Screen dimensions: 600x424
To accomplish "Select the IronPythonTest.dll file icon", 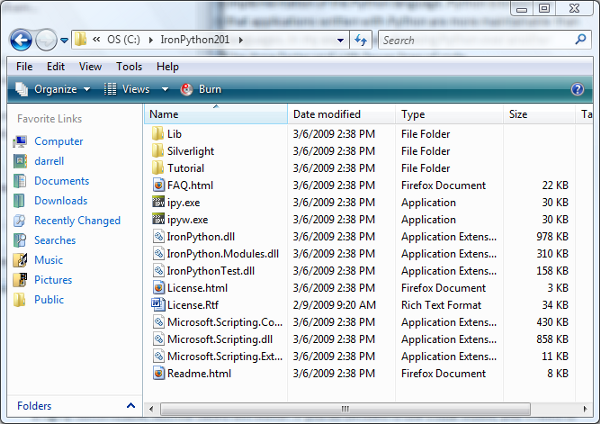I will (158, 271).
